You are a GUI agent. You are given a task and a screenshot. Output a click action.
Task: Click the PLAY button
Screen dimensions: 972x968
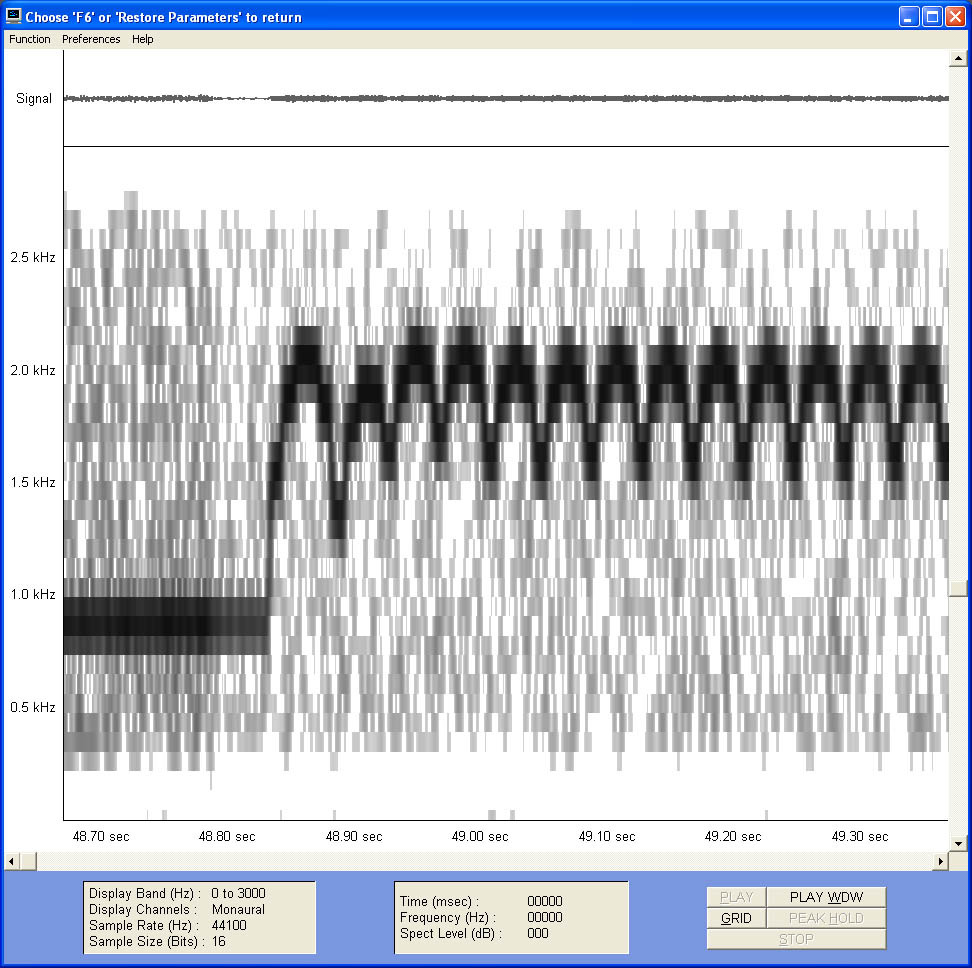[x=736, y=897]
